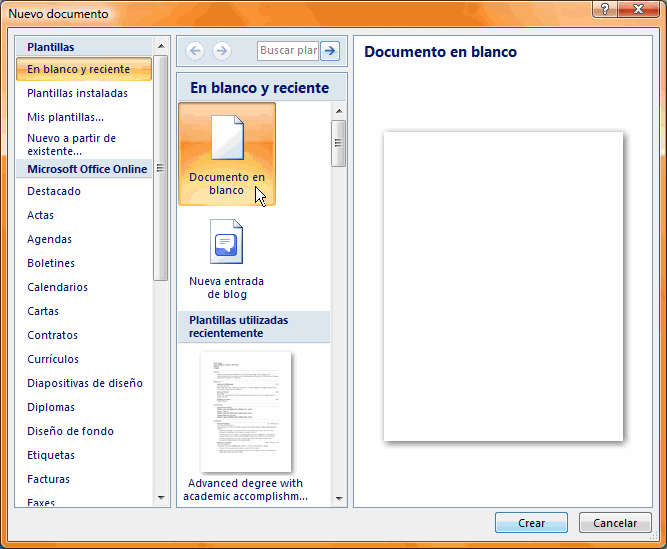This screenshot has height=549, width=667.
Task: Select the Calendarios online category
Action: (57, 287)
